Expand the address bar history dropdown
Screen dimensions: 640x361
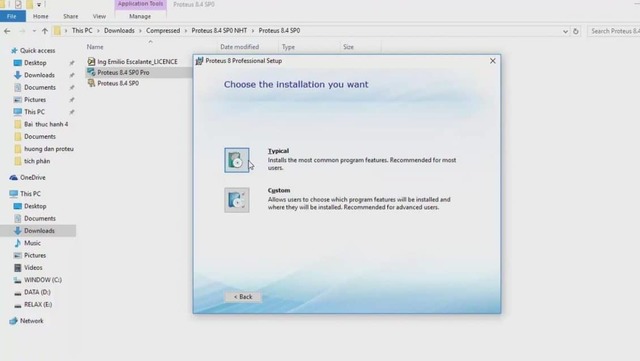click(x=565, y=31)
